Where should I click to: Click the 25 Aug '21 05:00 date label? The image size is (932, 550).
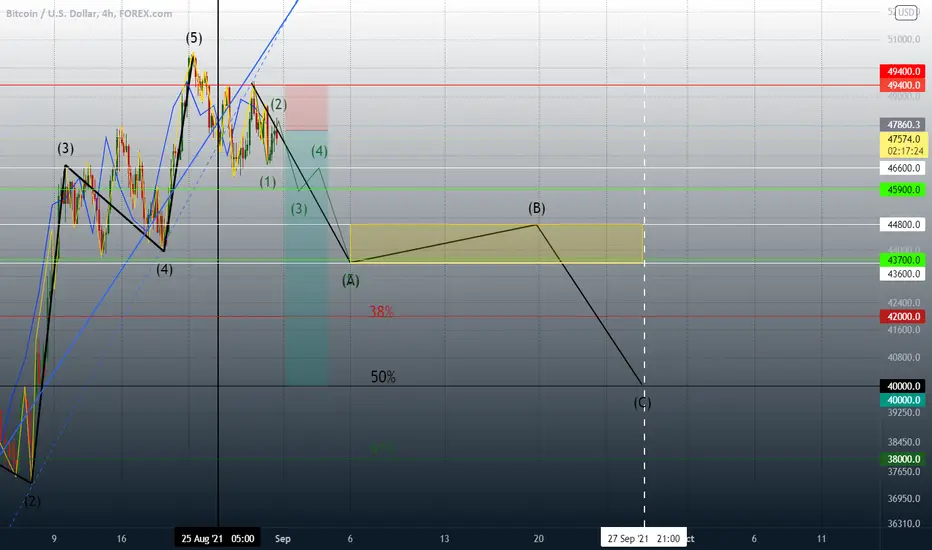coord(218,539)
